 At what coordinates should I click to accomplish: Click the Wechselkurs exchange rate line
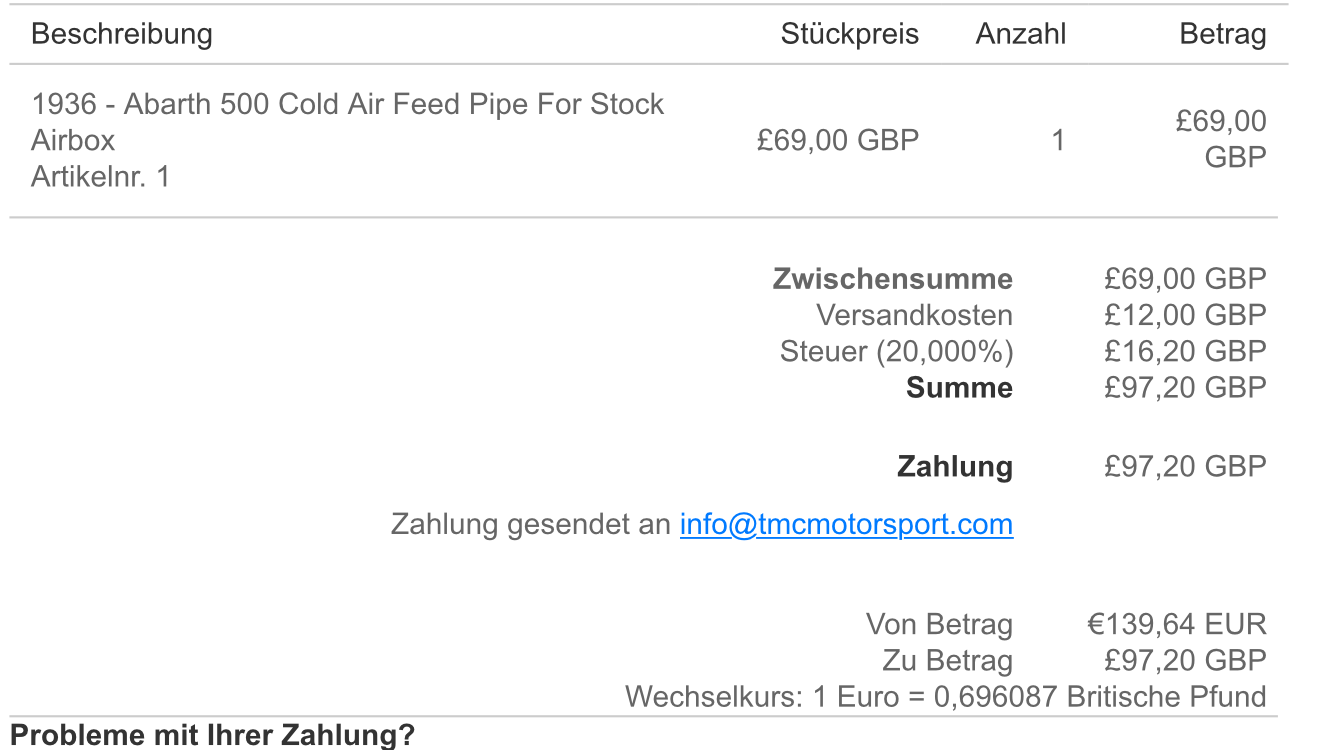tap(945, 696)
